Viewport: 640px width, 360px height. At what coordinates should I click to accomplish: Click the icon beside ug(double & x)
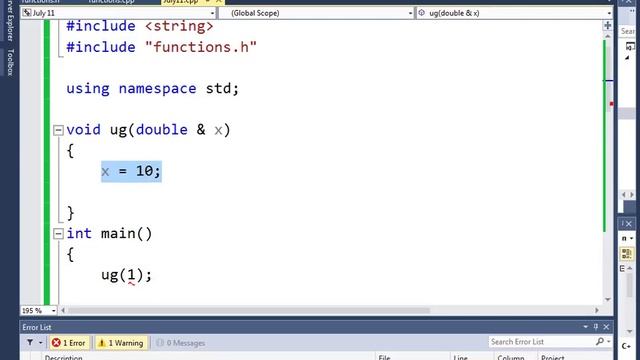422,13
